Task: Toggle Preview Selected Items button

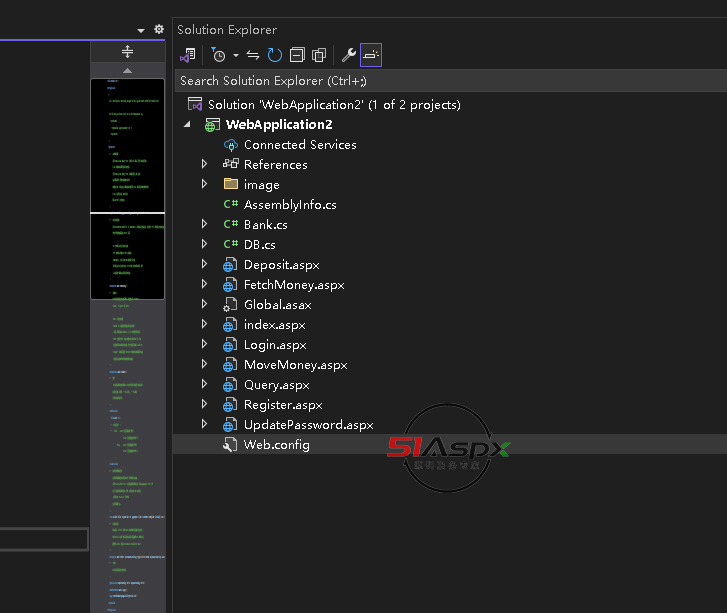Action: (371, 55)
